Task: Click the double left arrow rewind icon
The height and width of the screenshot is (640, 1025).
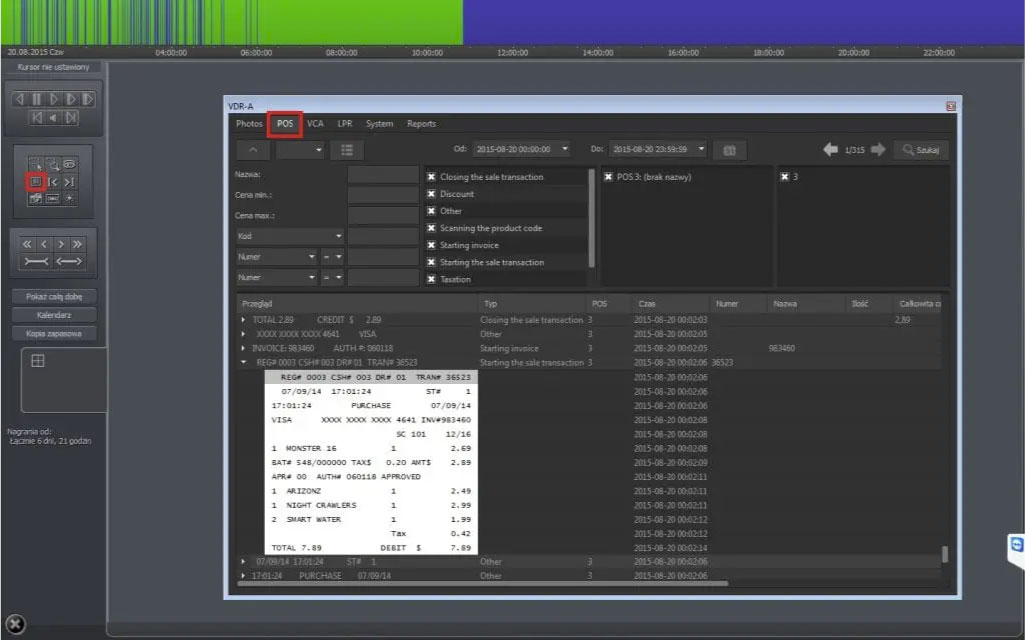Action: coord(28,244)
